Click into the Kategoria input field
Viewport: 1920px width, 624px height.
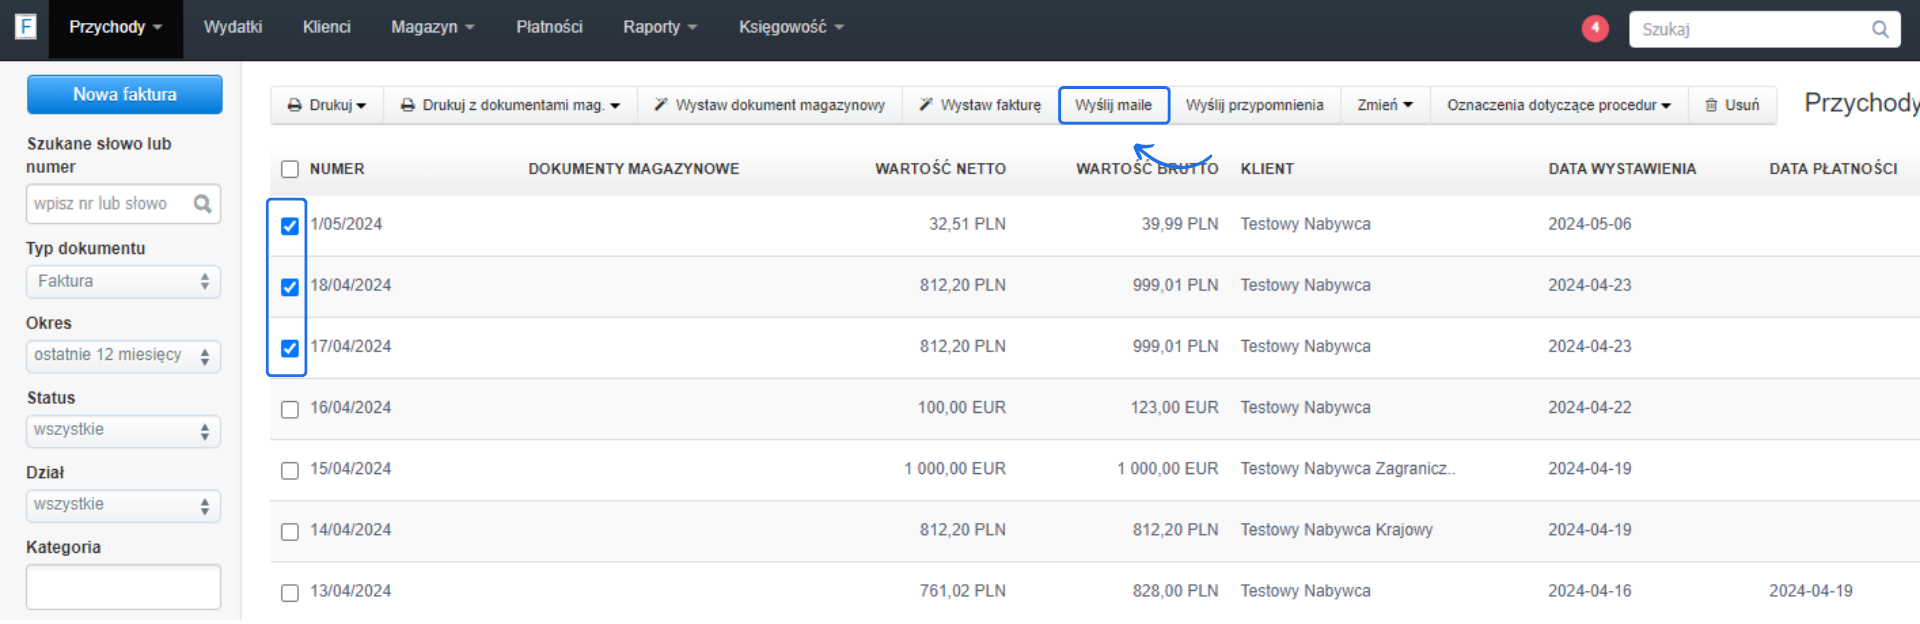[123, 587]
